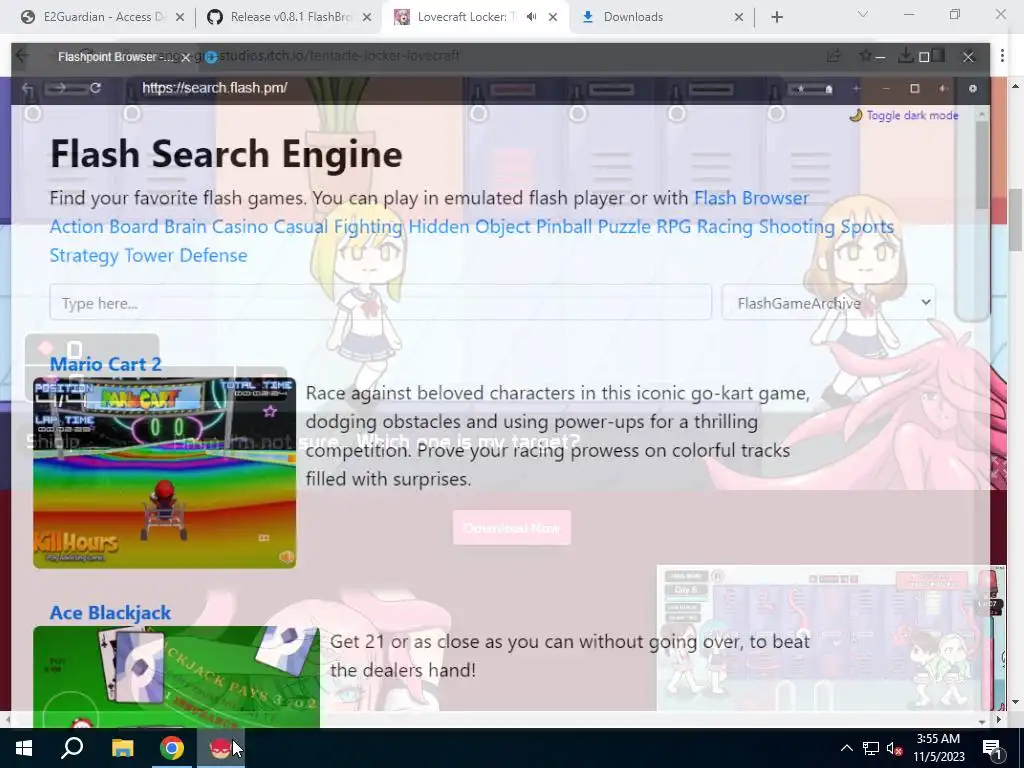Switch to Chrome from the taskbar
This screenshot has height=768, width=1024.
pyautogui.click(x=172, y=748)
